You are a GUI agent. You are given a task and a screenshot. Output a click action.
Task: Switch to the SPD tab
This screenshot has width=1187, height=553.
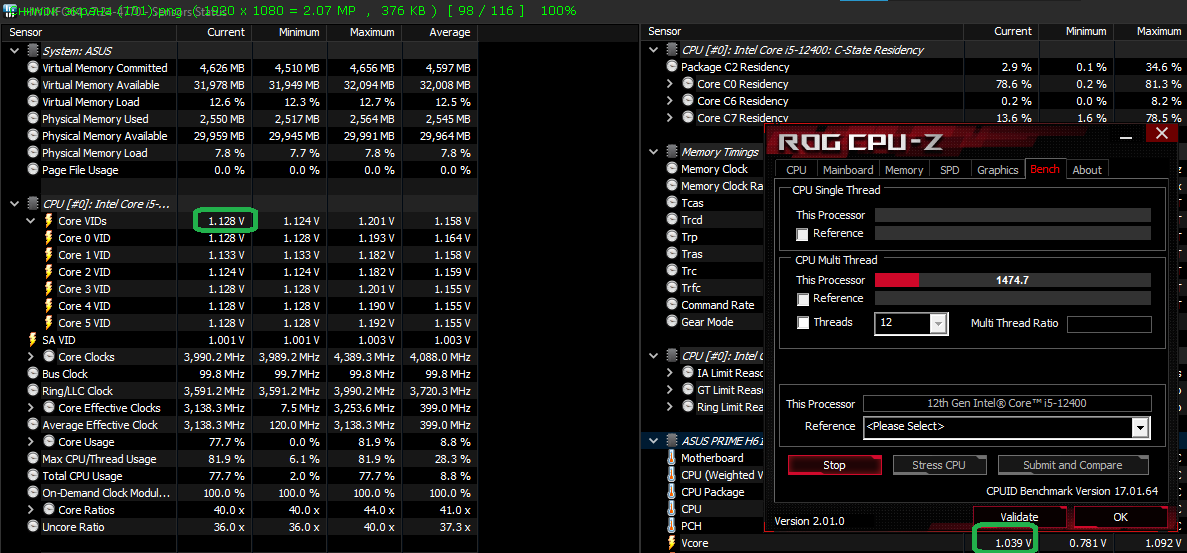[x=949, y=169]
